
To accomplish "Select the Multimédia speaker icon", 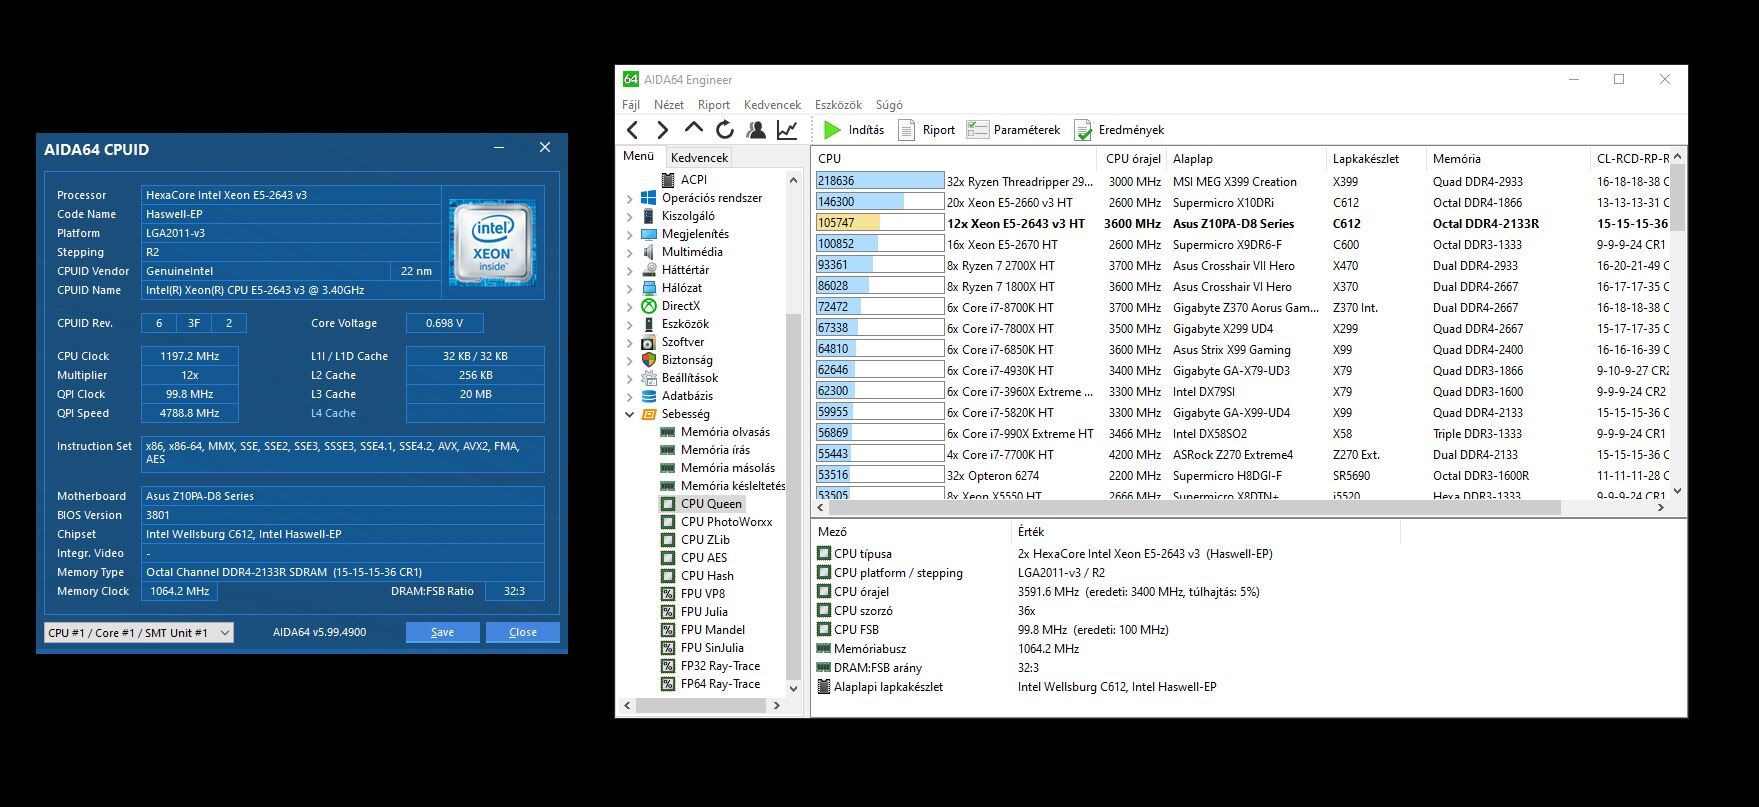I will pyautogui.click(x=649, y=252).
